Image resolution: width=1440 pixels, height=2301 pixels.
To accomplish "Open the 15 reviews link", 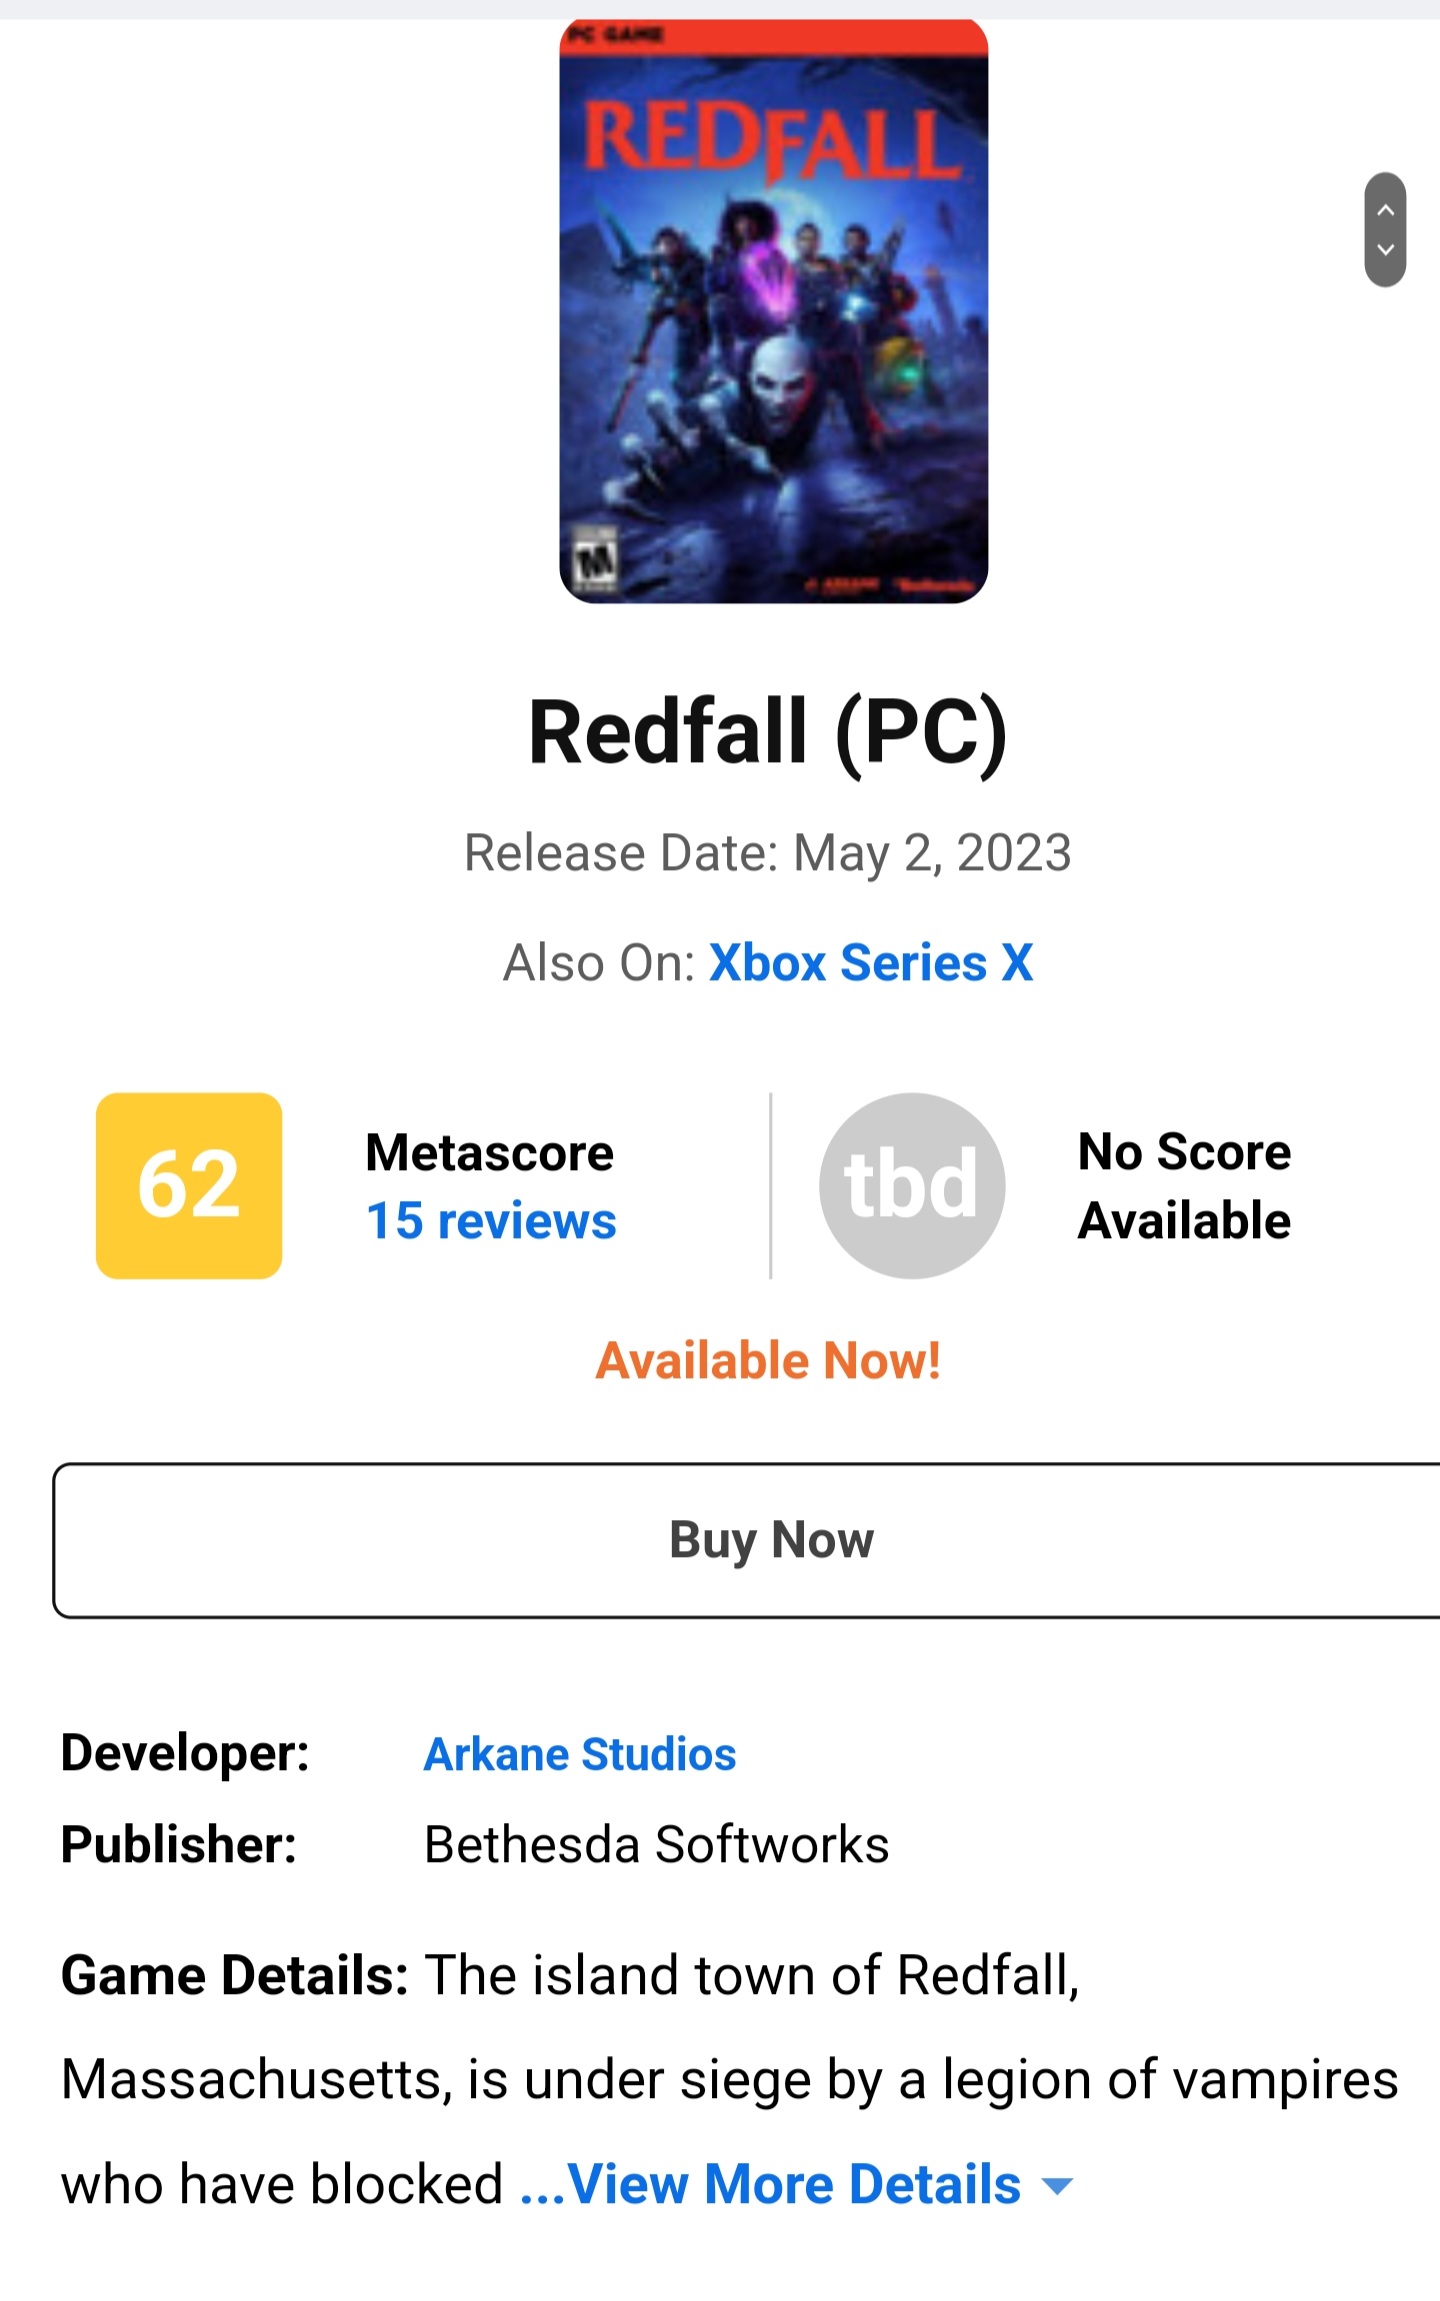I will (x=491, y=1221).
